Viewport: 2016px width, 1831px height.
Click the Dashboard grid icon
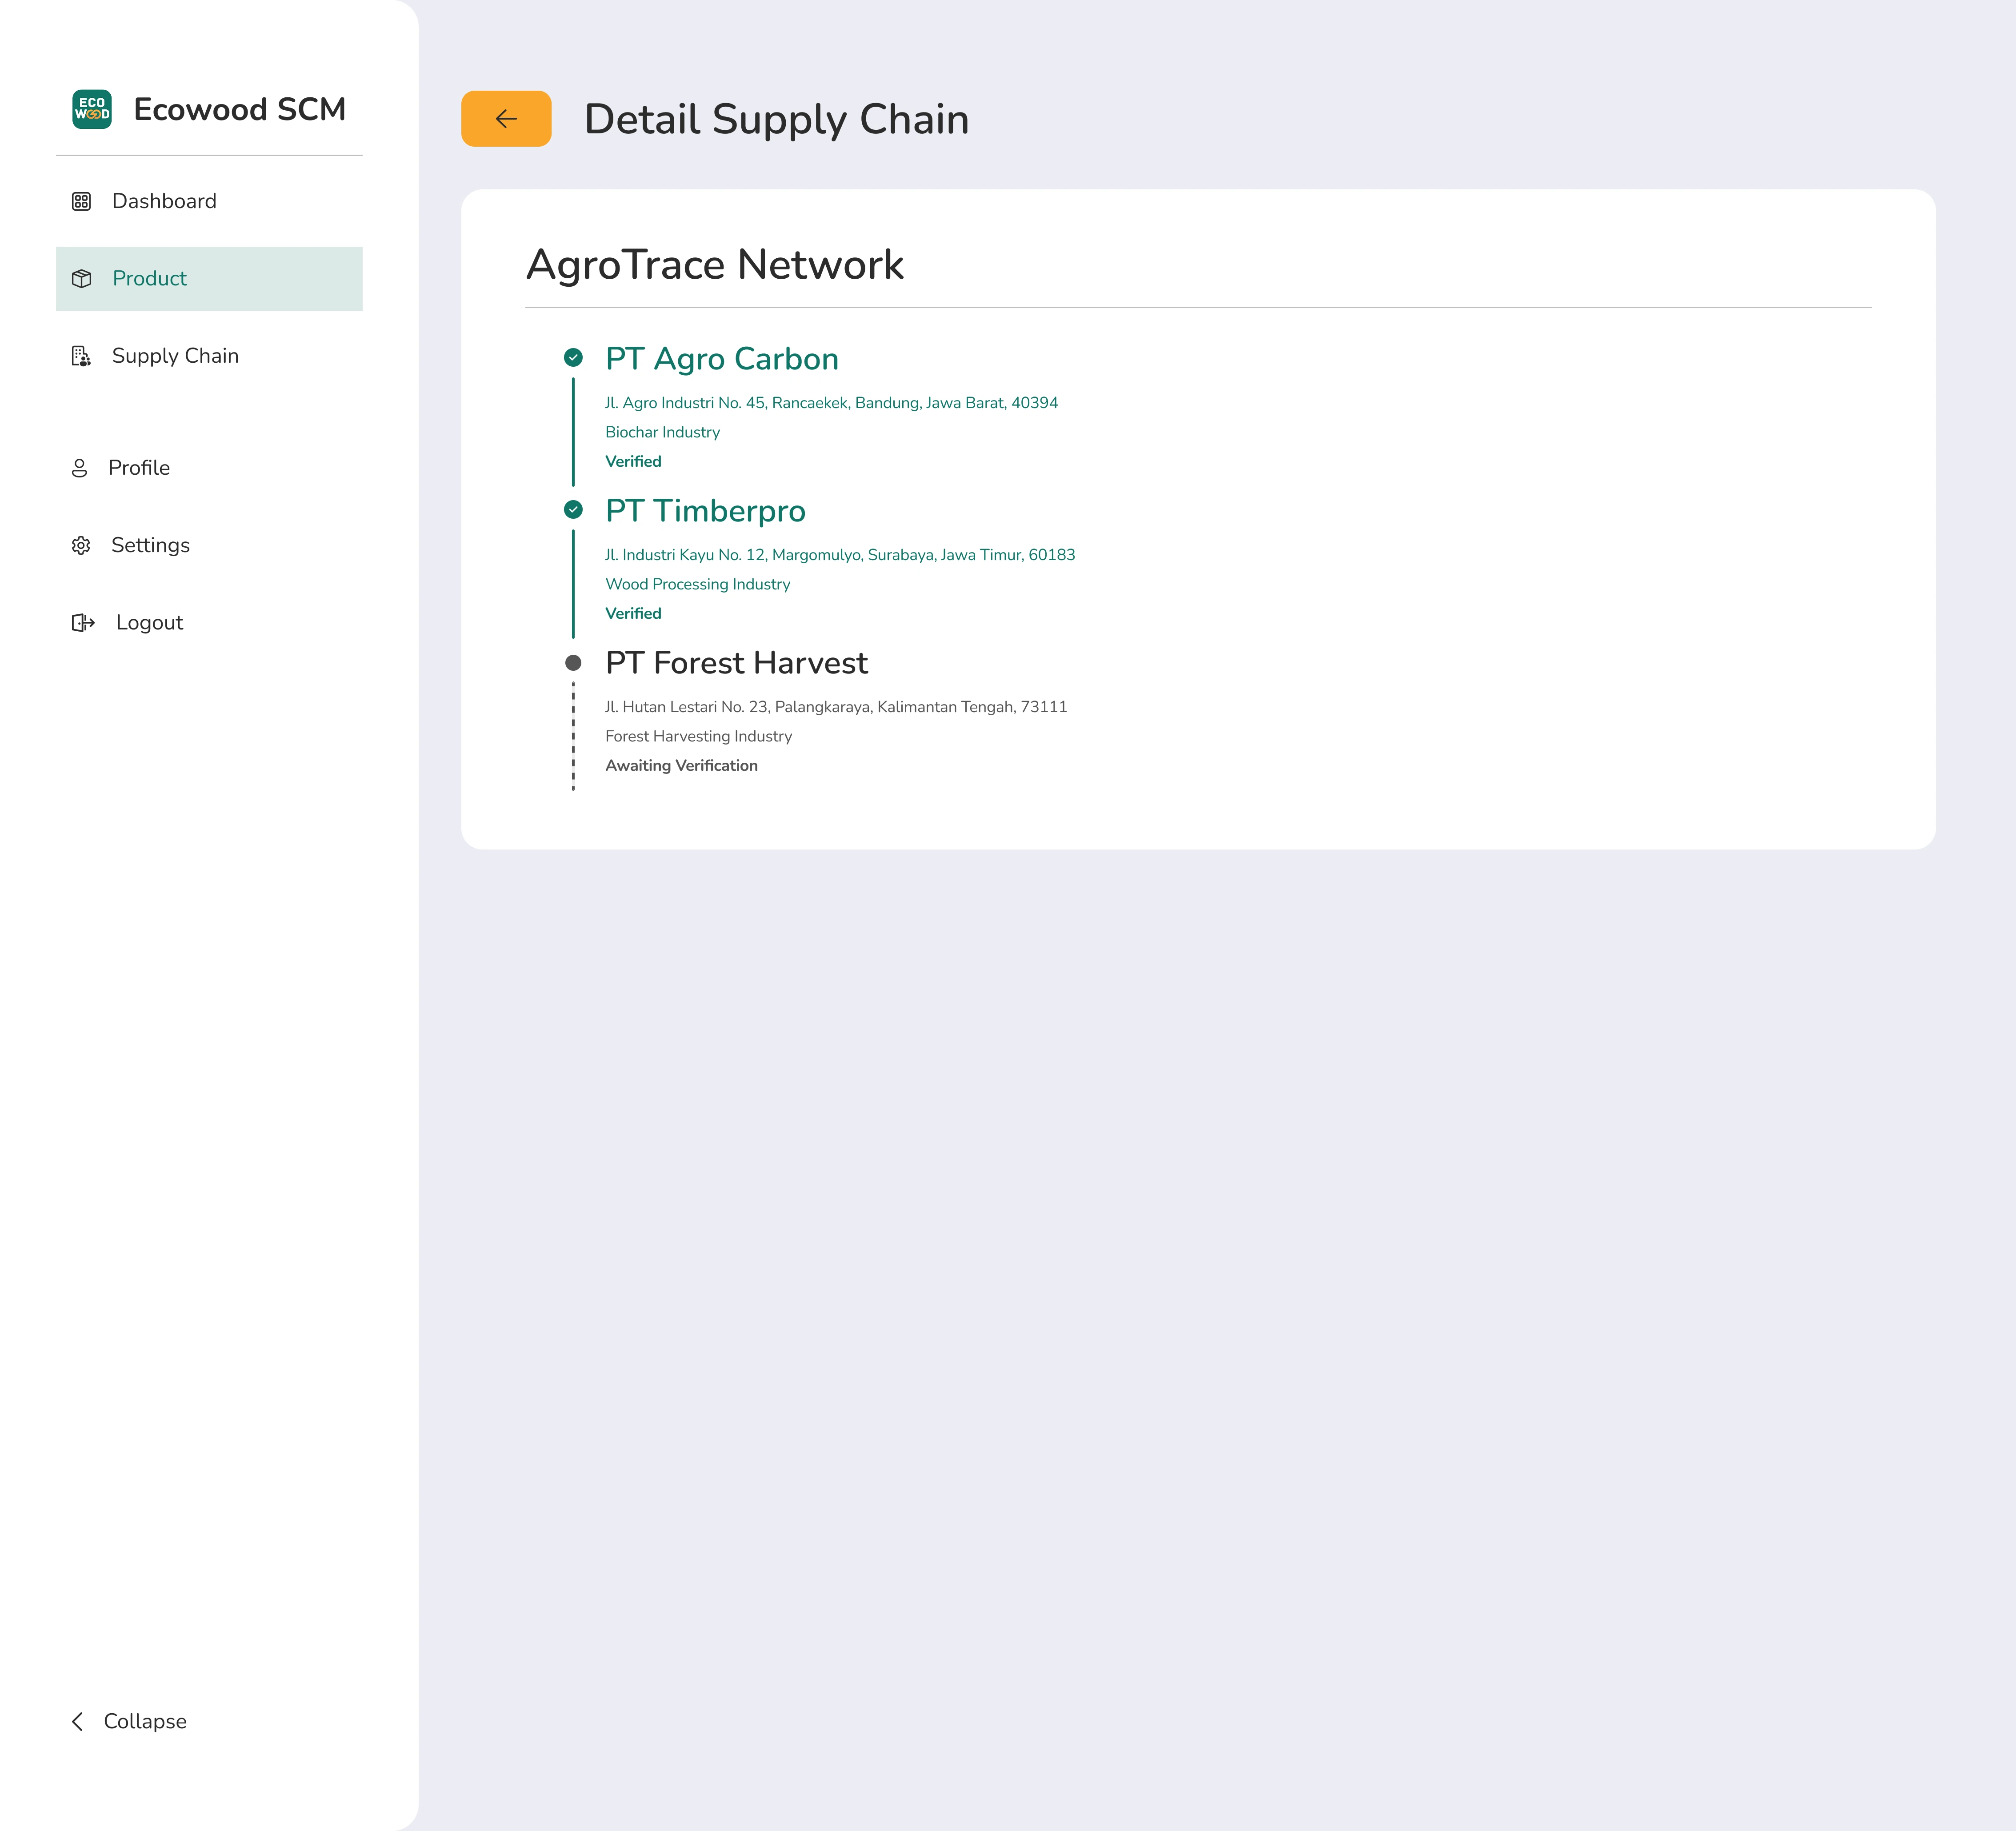81,201
